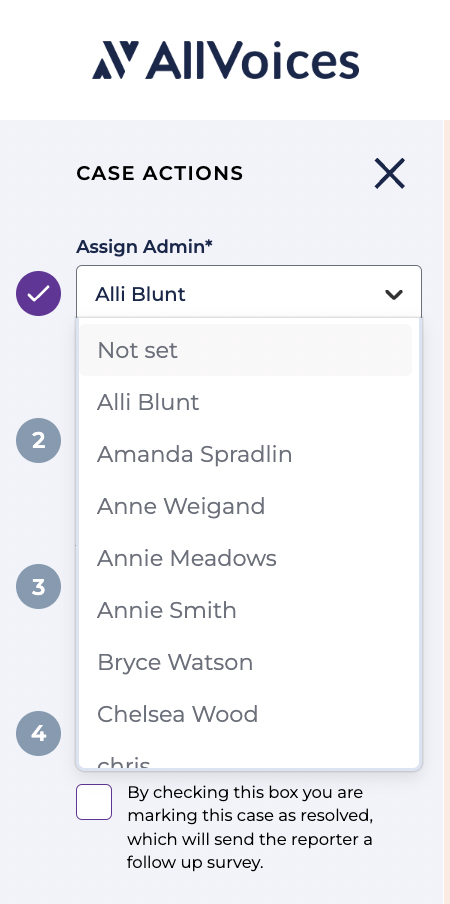
Task: Assign Bryce Watson as admin
Action: point(246,662)
